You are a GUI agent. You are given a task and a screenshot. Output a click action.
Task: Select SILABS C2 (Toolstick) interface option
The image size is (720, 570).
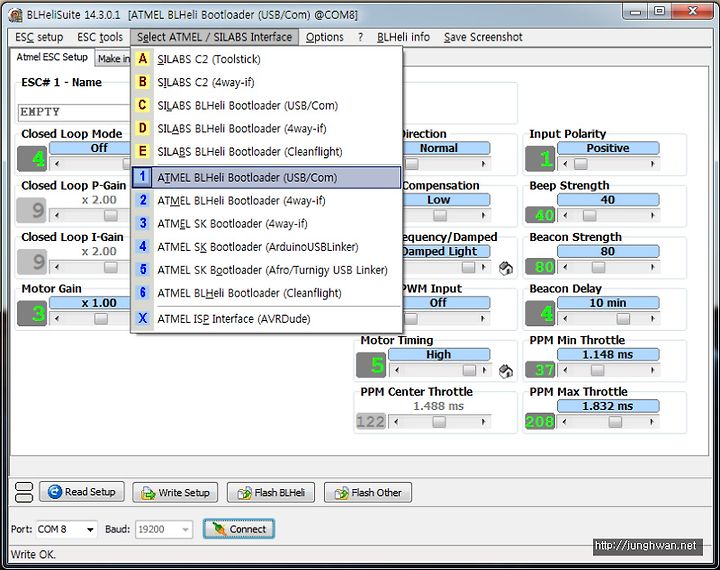(x=267, y=59)
